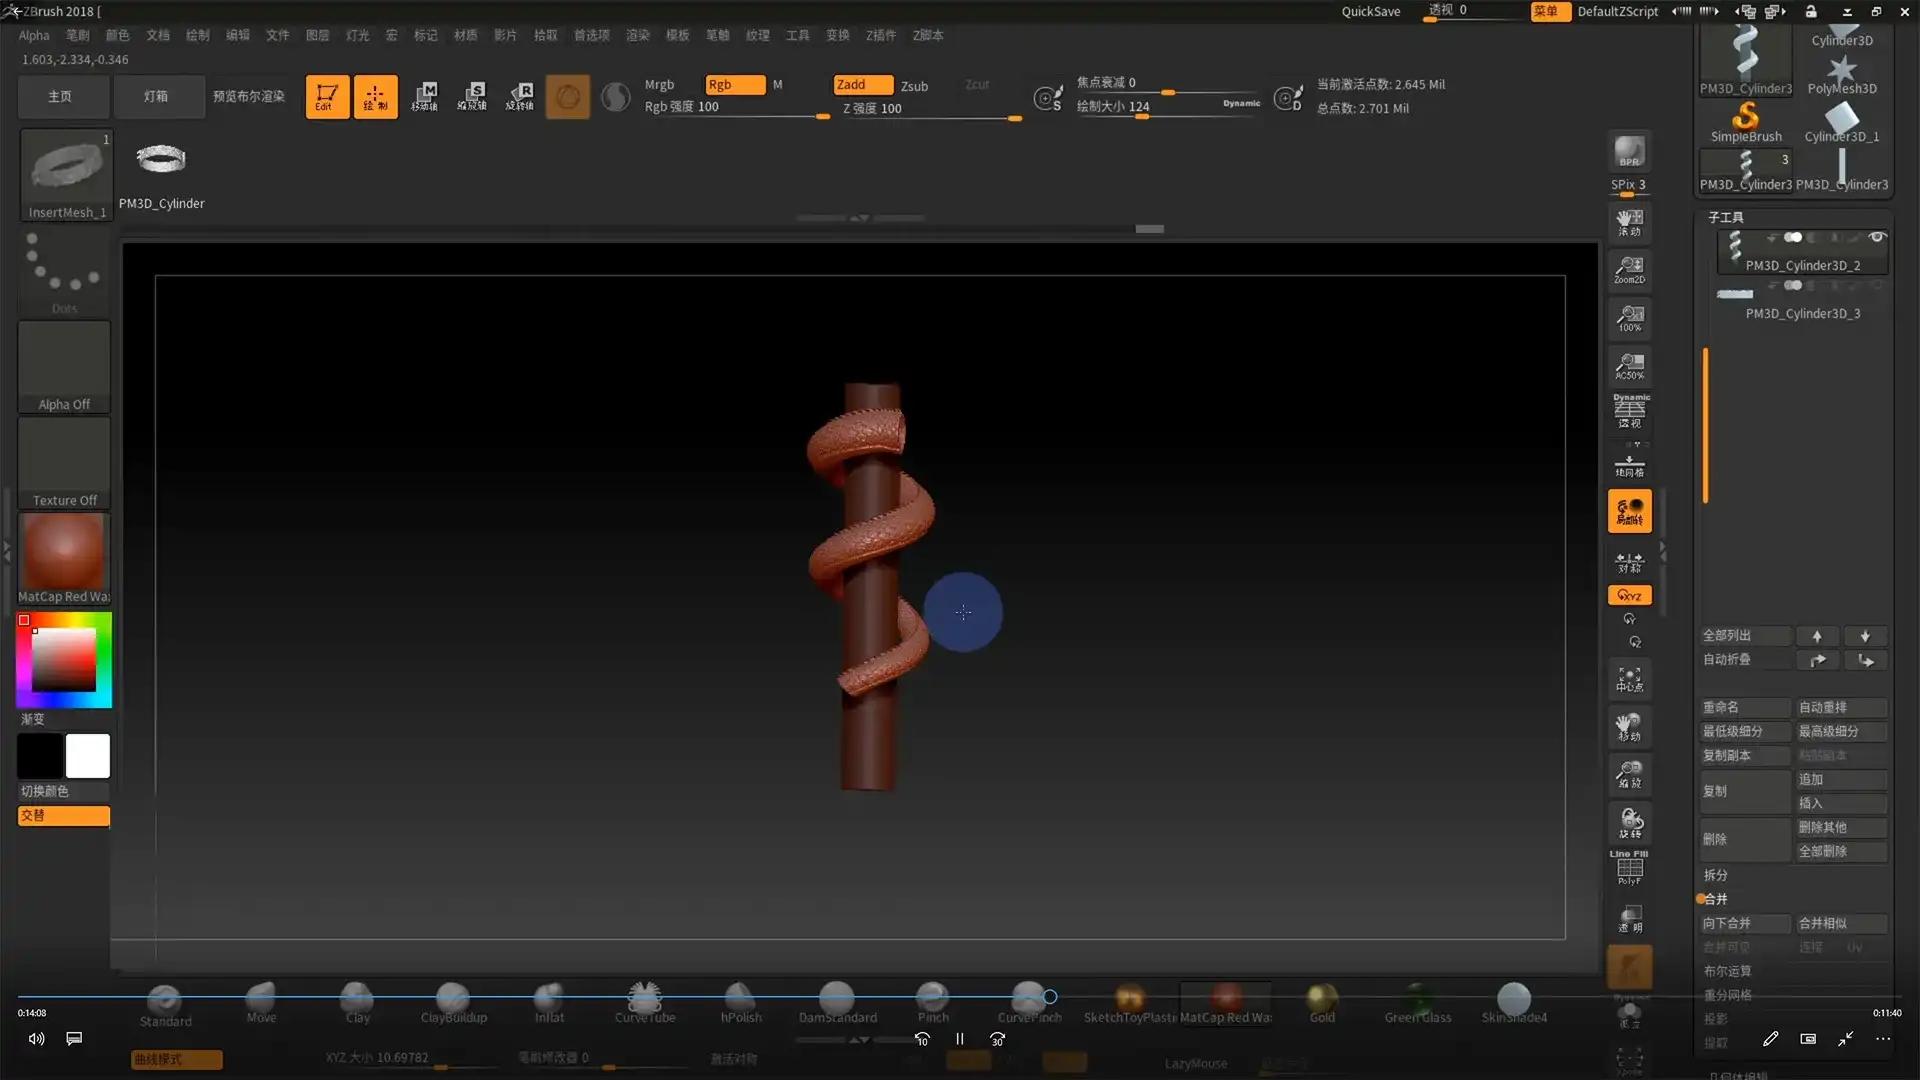The width and height of the screenshot is (1920, 1080).
Task: Toggle Dynamic perspective view button
Action: 1629,410
